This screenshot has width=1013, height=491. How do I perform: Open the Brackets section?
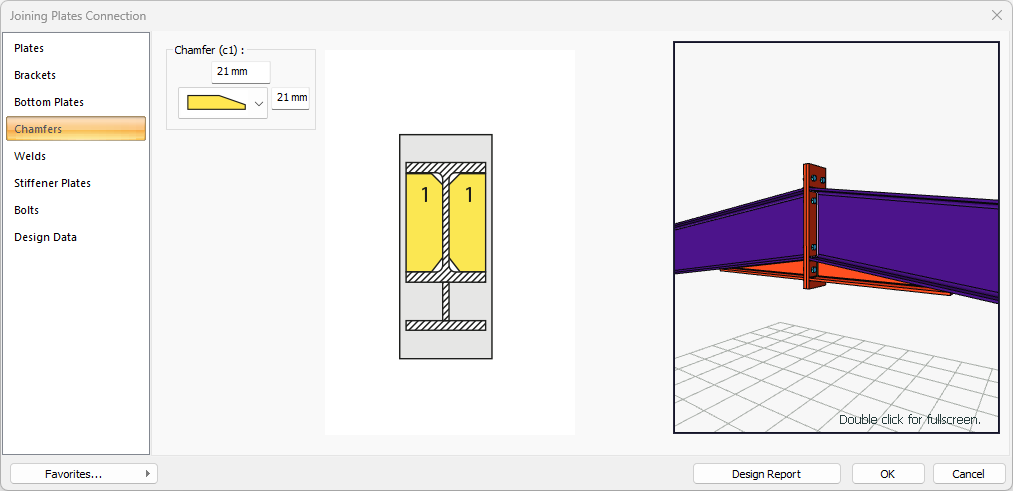[76, 75]
